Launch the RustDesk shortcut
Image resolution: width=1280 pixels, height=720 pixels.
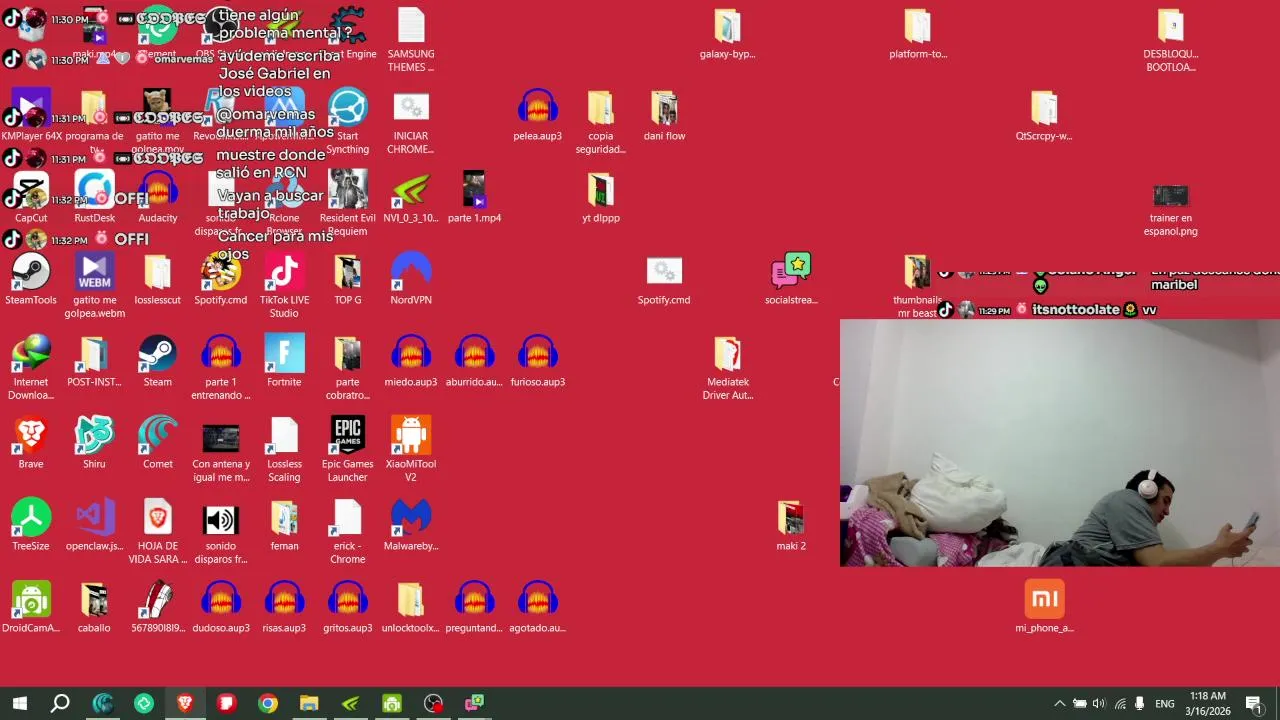pyautogui.click(x=94, y=198)
